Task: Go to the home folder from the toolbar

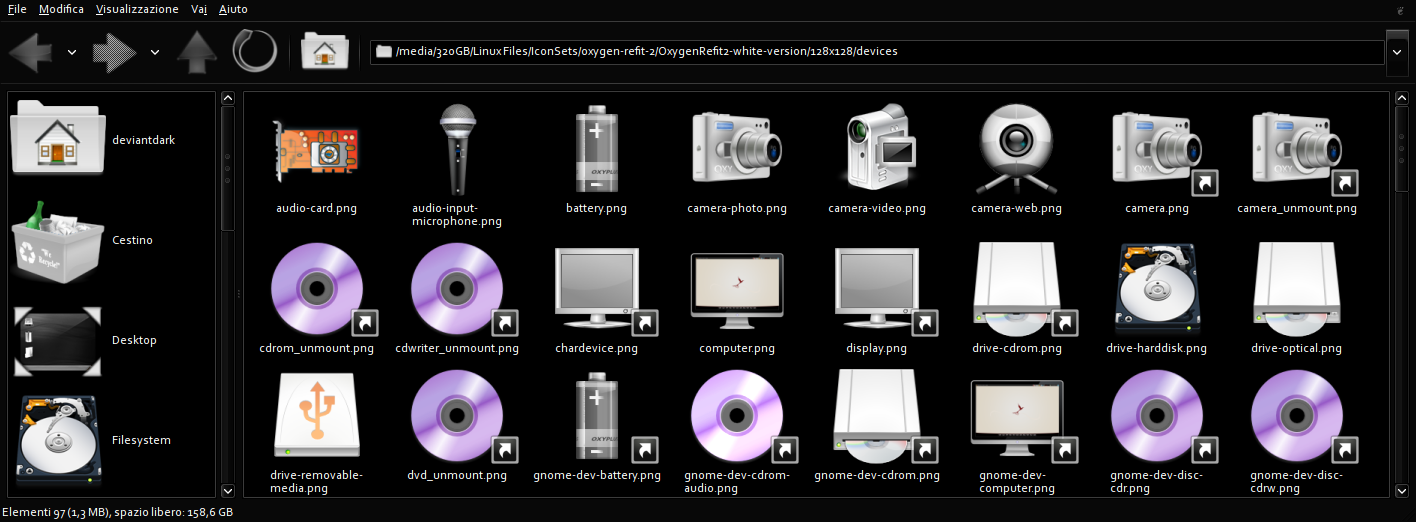Action: (x=324, y=51)
